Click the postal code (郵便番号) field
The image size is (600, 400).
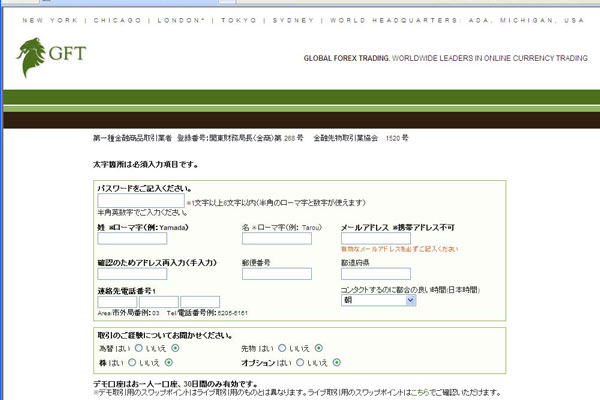276,274
